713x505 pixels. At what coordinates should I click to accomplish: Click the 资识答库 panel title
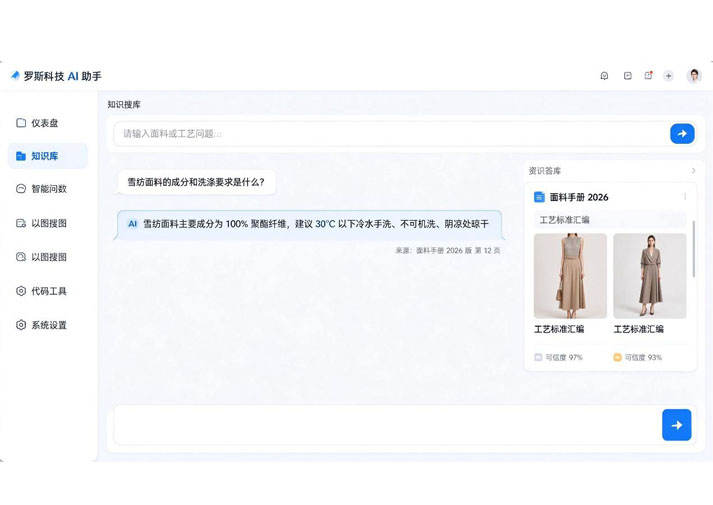(545, 171)
